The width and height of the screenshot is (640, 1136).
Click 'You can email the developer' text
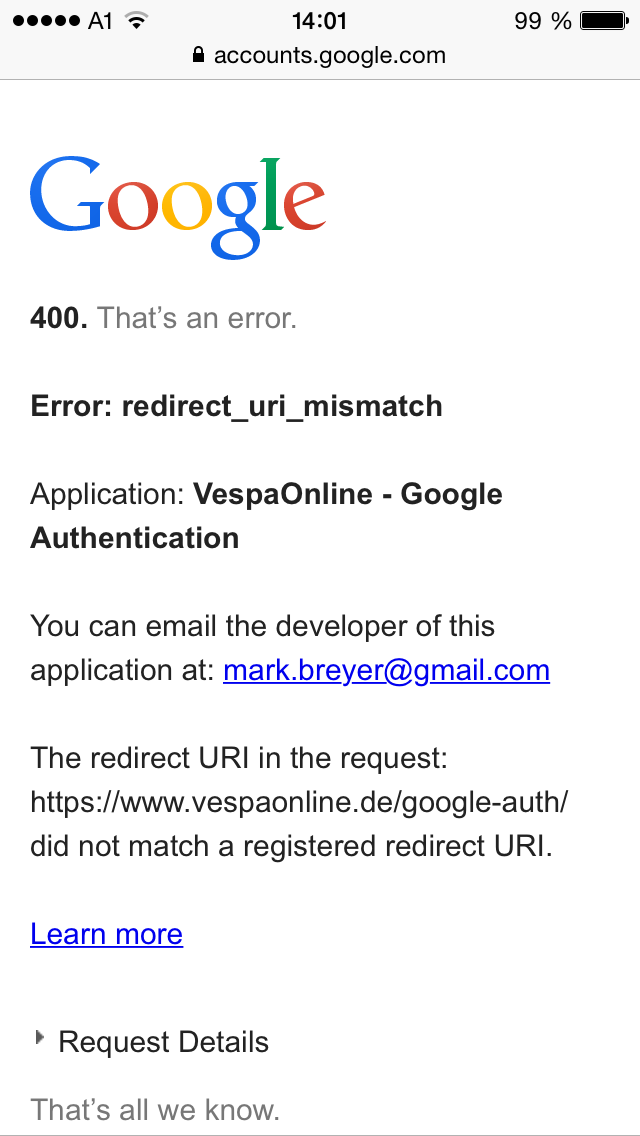[x=262, y=626]
